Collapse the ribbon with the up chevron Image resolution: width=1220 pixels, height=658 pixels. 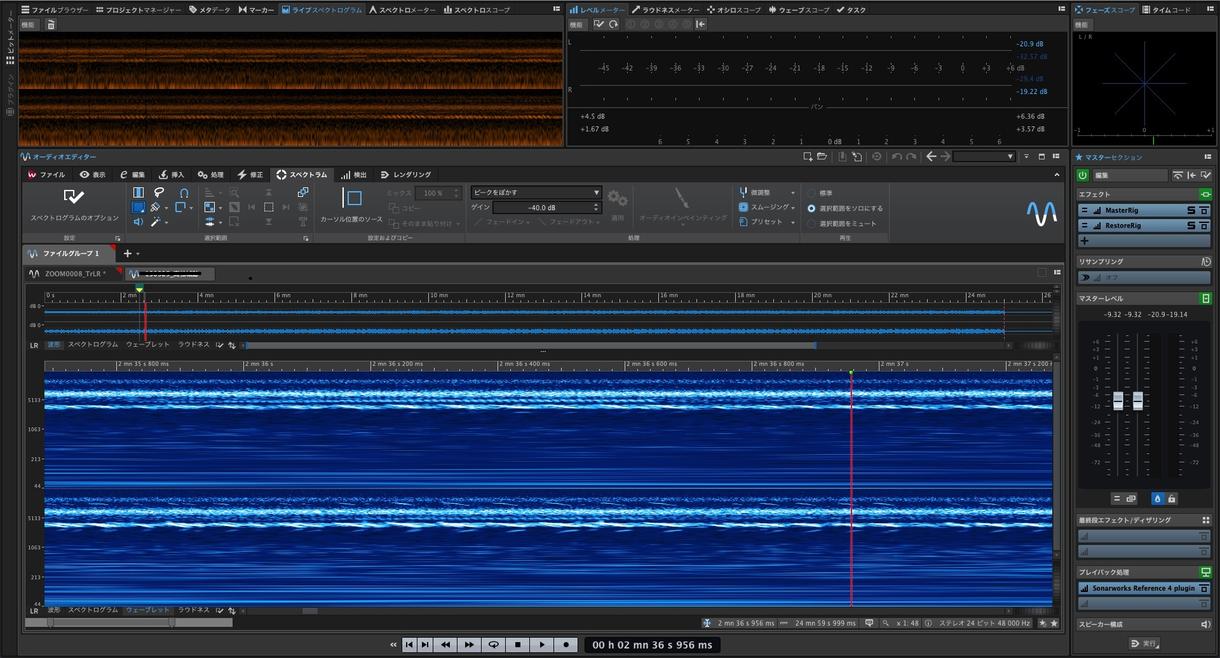point(1057,174)
